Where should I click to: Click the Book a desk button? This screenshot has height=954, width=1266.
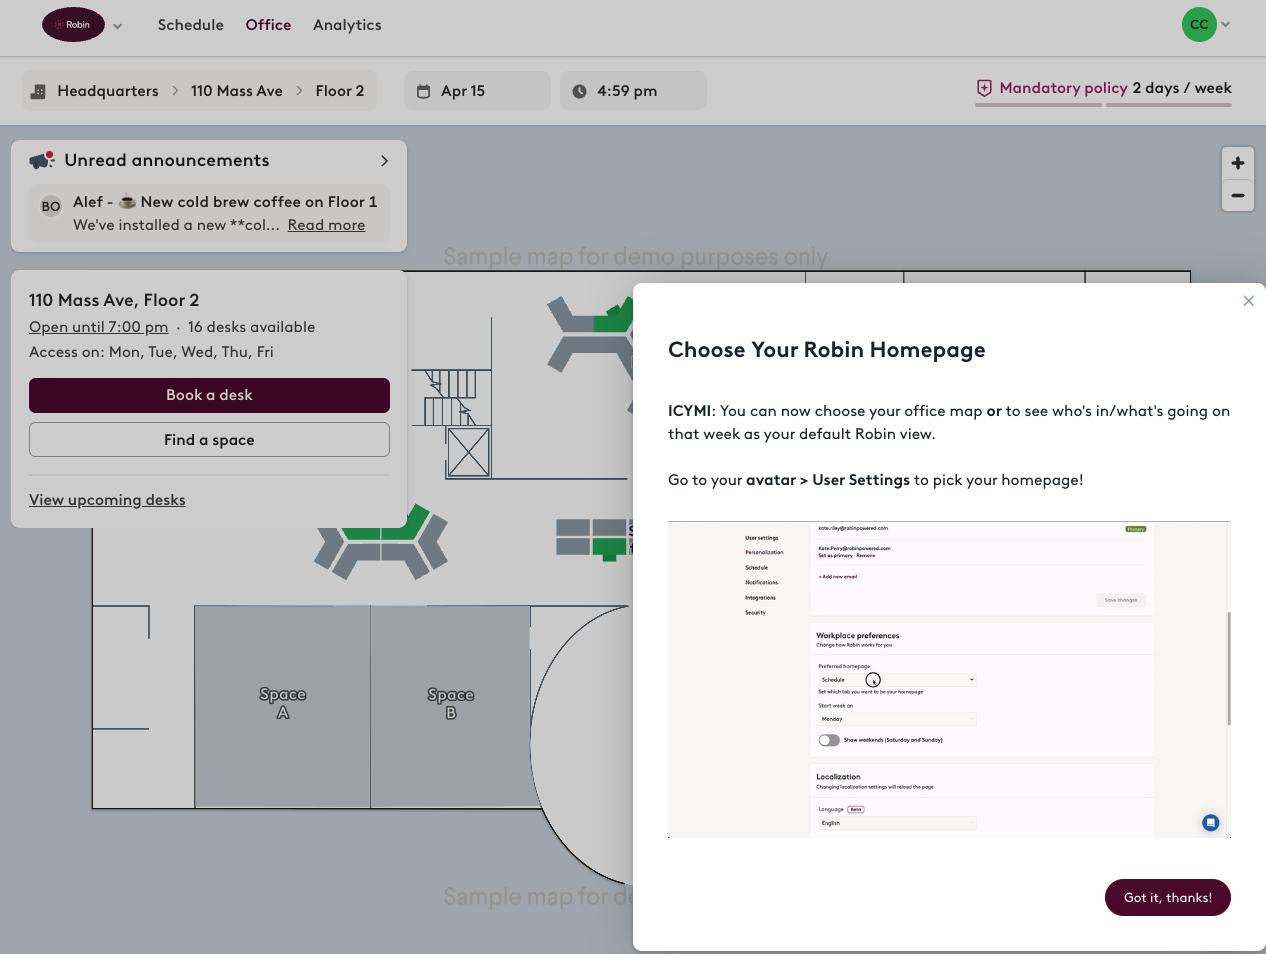(x=209, y=395)
